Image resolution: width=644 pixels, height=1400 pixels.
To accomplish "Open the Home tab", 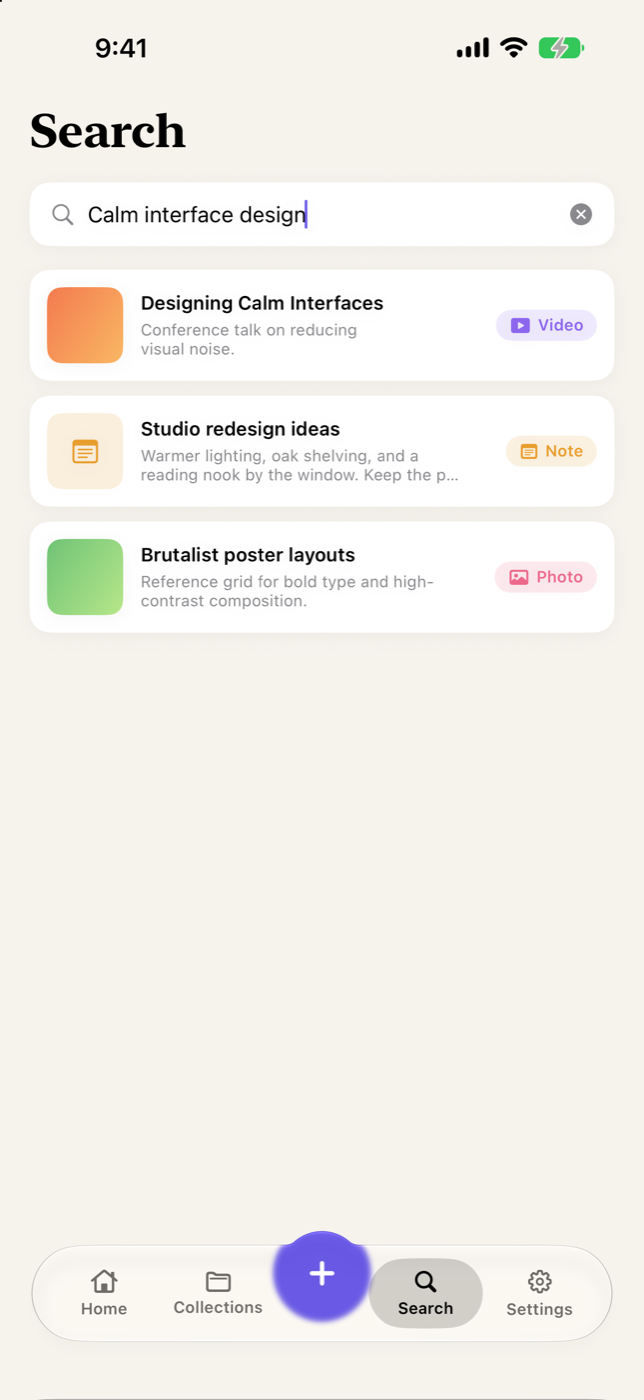I will click(104, 1293).
